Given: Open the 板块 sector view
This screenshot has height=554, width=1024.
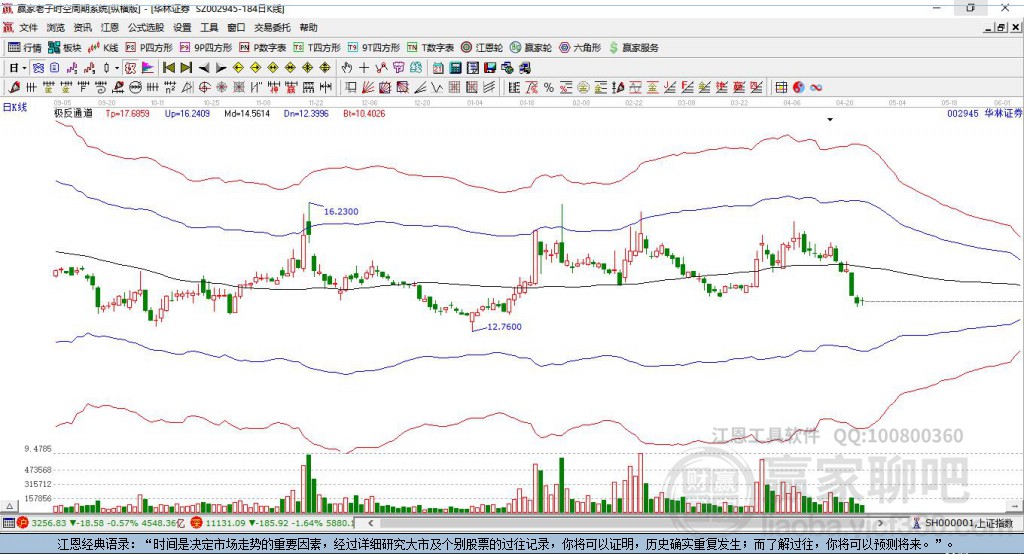Looking at the screenshot, I should (65, 48).
